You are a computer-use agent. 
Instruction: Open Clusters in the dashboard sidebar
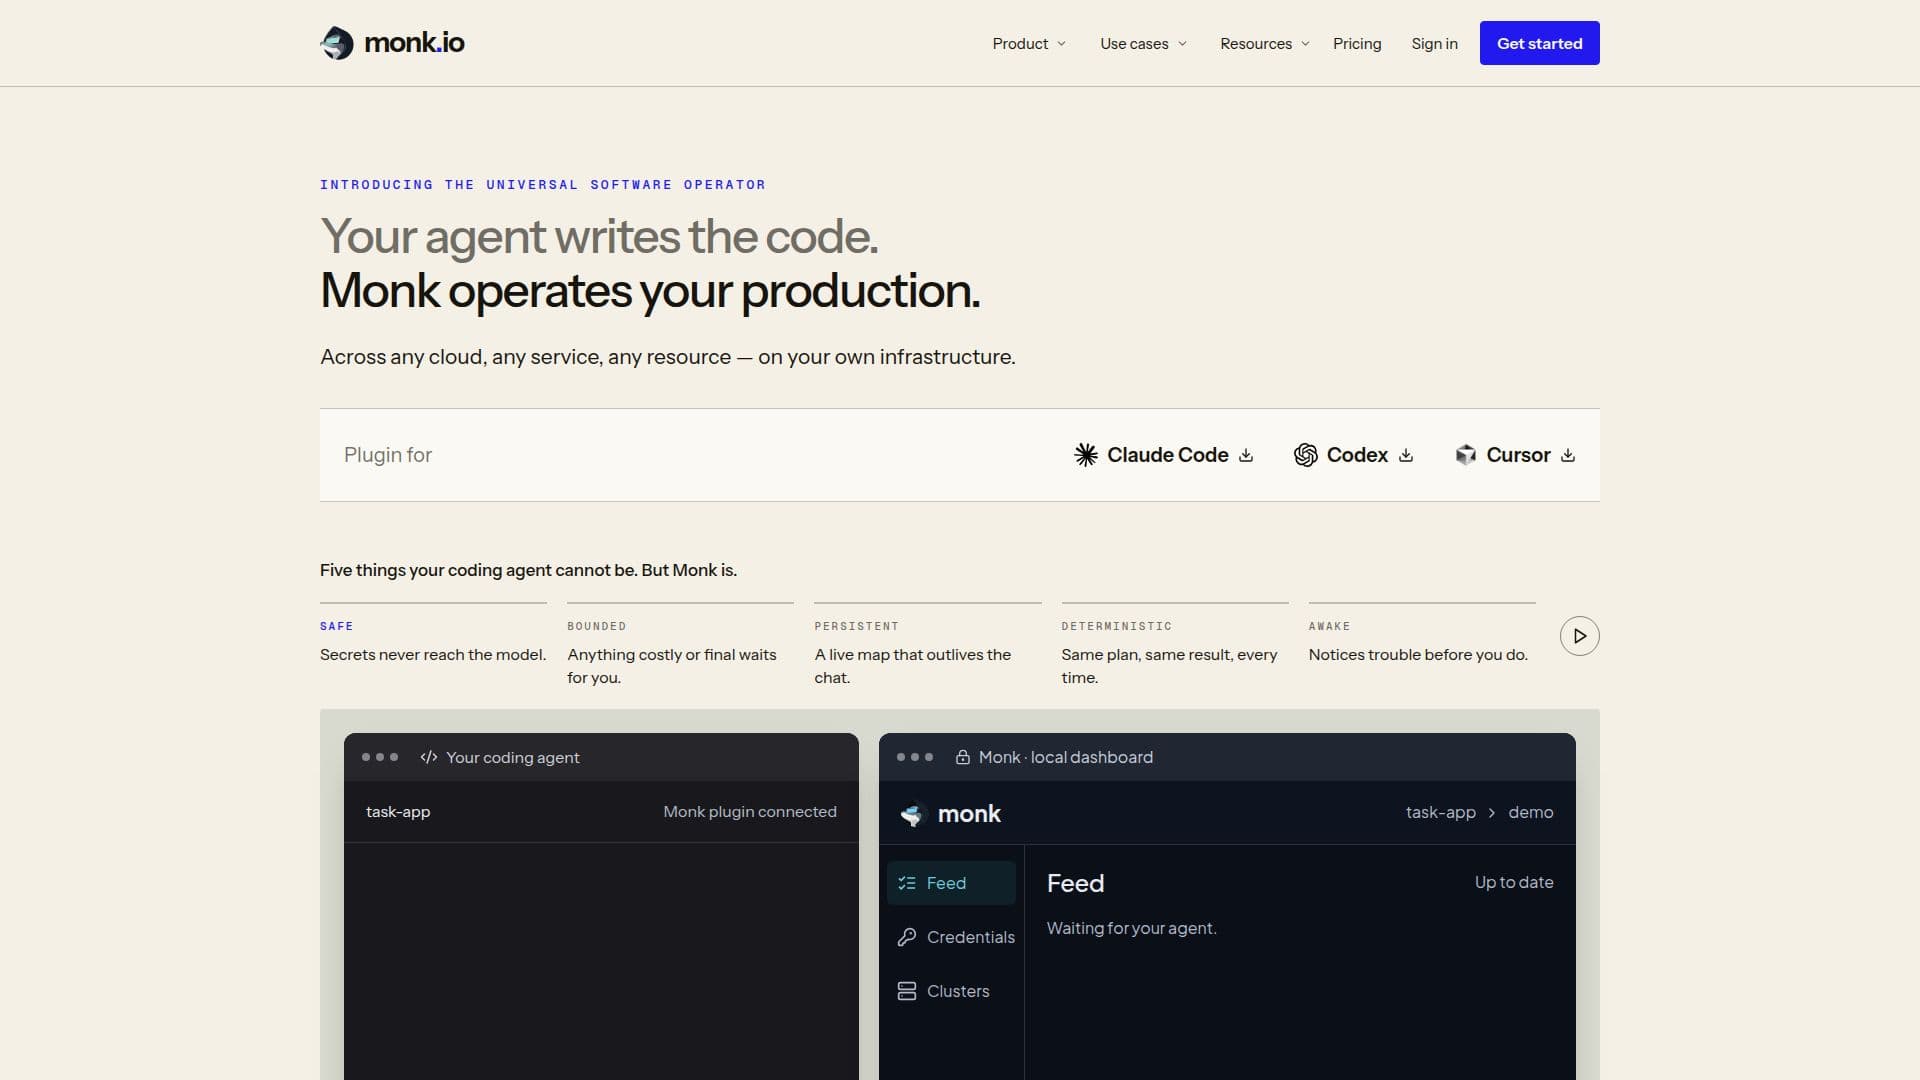(x=951, y=991)
